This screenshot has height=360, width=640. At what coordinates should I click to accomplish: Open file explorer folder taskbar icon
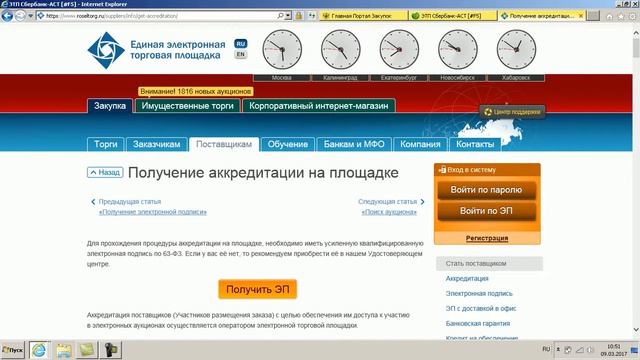coord(64,350)
